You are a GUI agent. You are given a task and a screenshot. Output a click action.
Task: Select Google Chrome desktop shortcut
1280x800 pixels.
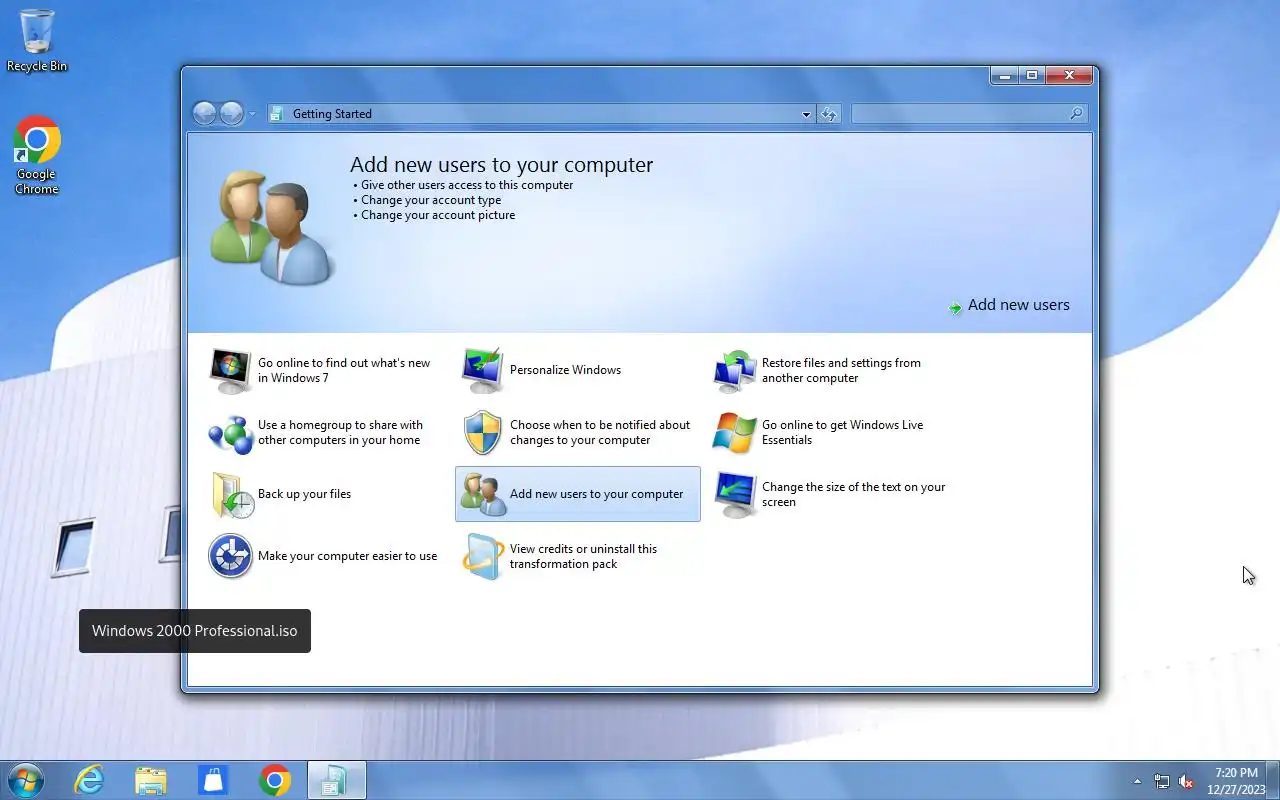tap(37, 156)
